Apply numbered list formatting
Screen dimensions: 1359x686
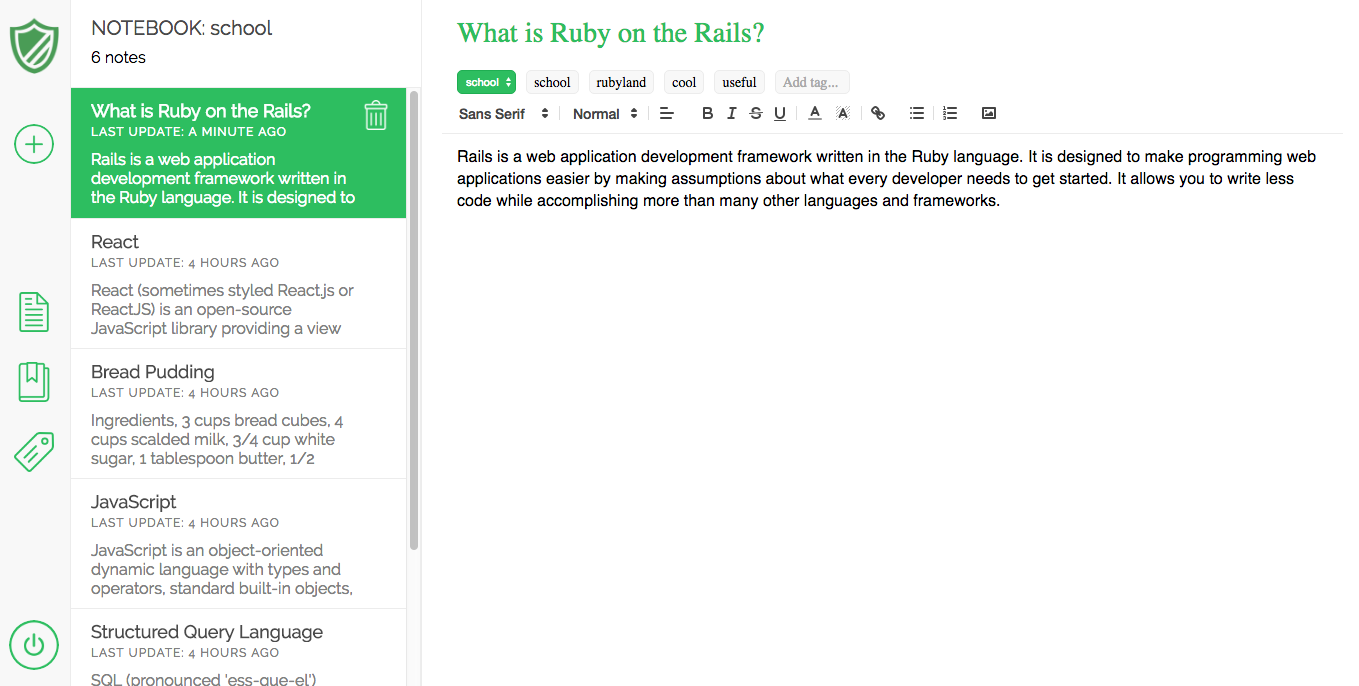tap(950, 114)
